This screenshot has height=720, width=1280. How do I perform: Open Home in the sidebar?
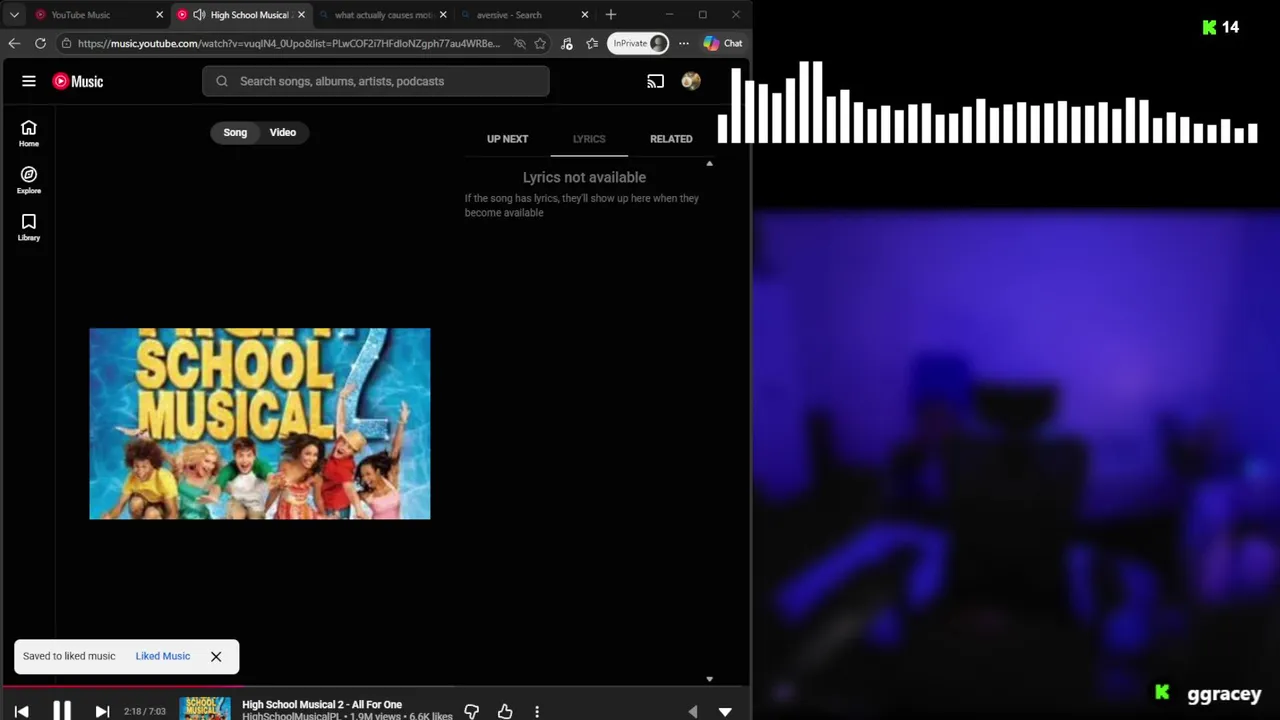click(x=29, y=133)
